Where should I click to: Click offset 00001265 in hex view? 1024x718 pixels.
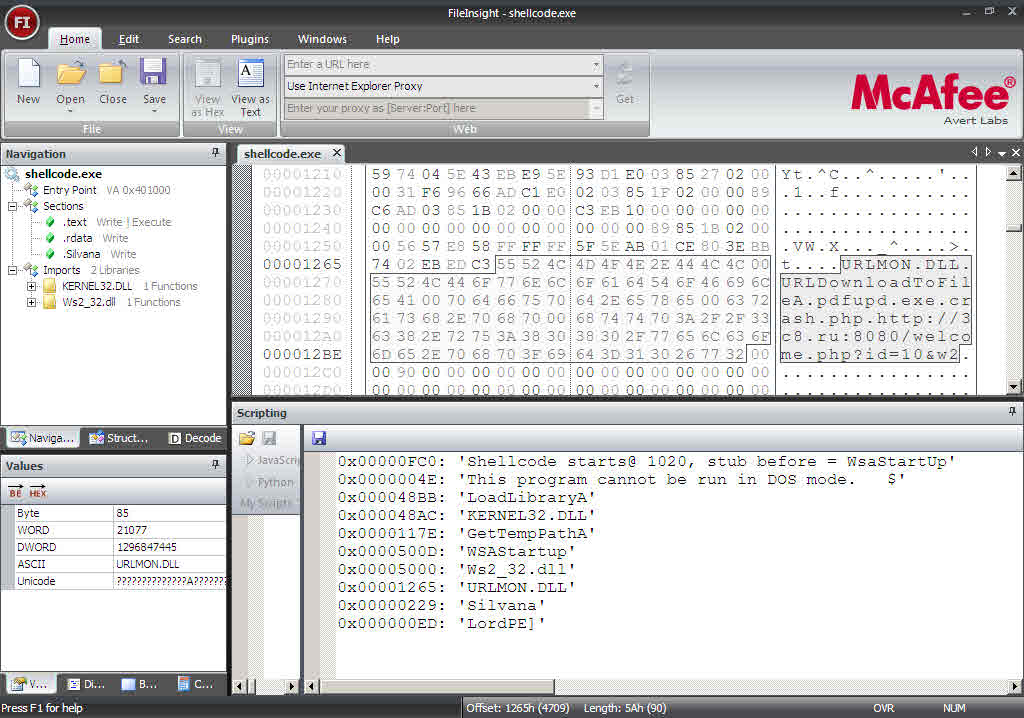302,264
